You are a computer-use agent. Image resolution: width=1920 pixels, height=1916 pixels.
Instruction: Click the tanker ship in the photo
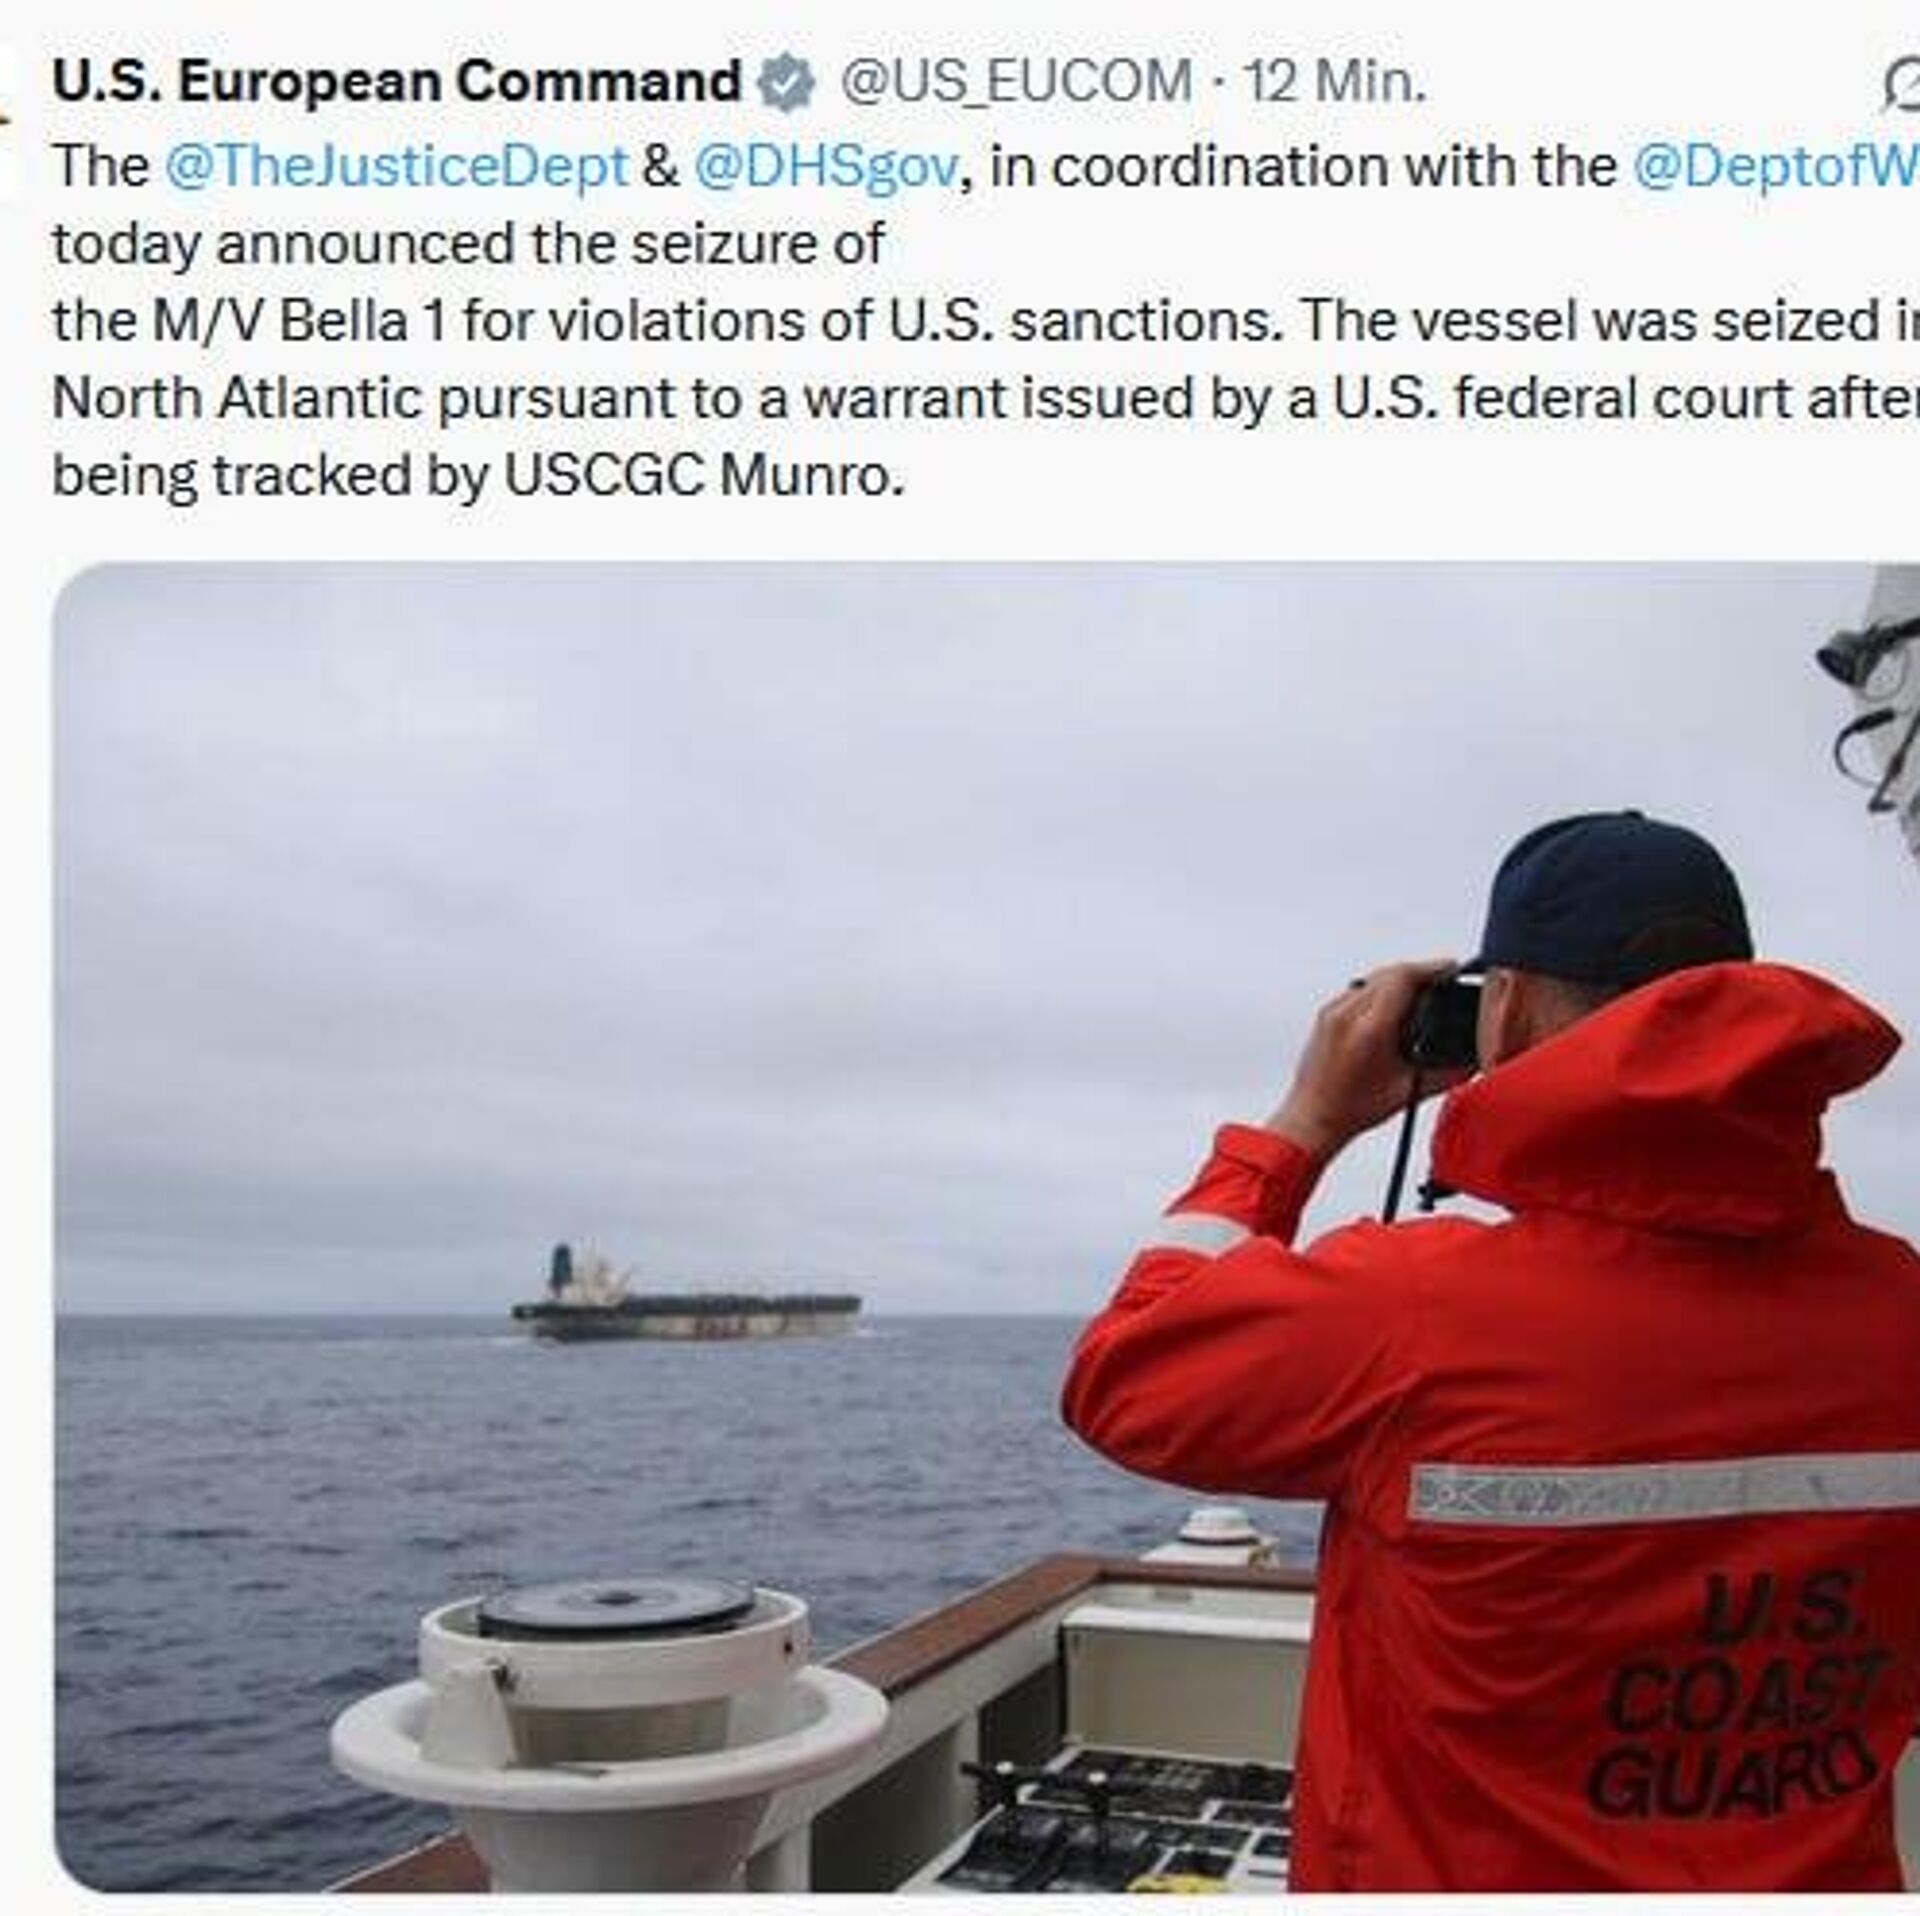(x=686, y=1298)
